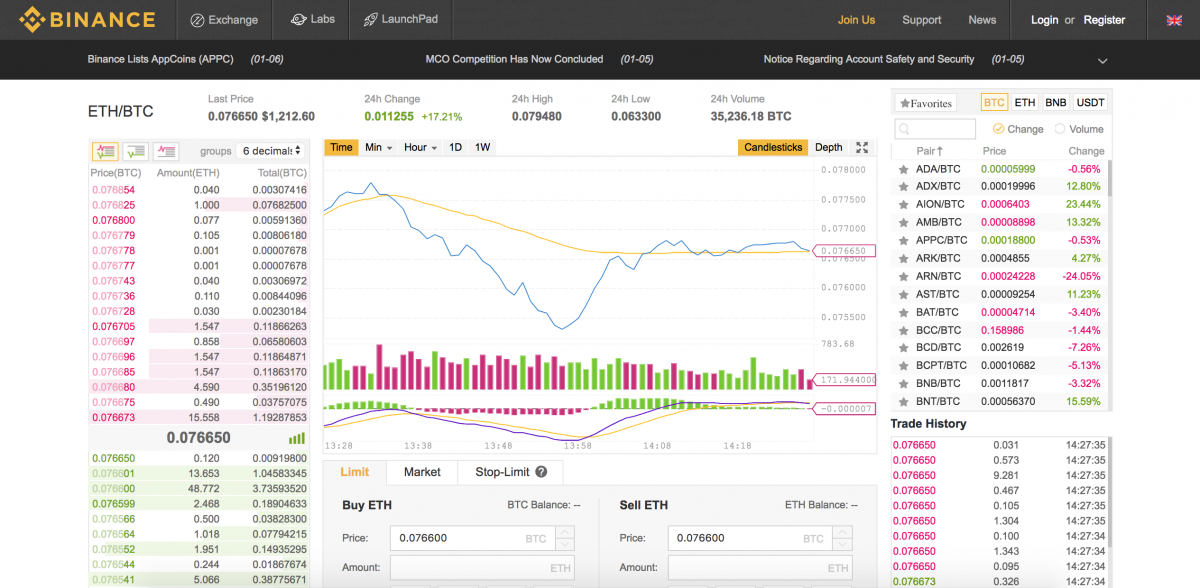This screenshot has width=1200, height=588.
Task: Click the Binance logo
Action: pos(88,19)
